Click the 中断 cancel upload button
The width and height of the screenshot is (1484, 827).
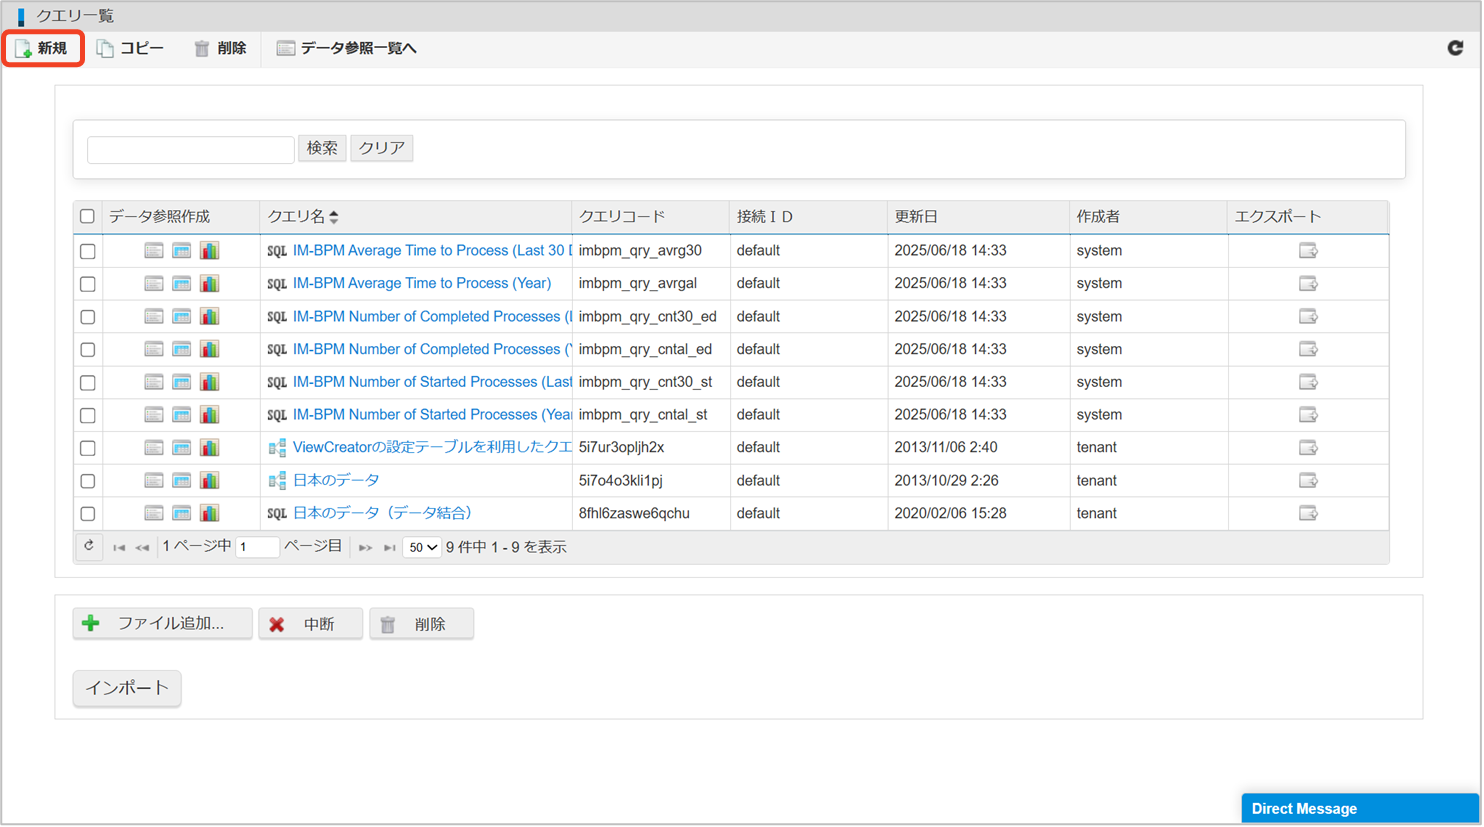311,625
